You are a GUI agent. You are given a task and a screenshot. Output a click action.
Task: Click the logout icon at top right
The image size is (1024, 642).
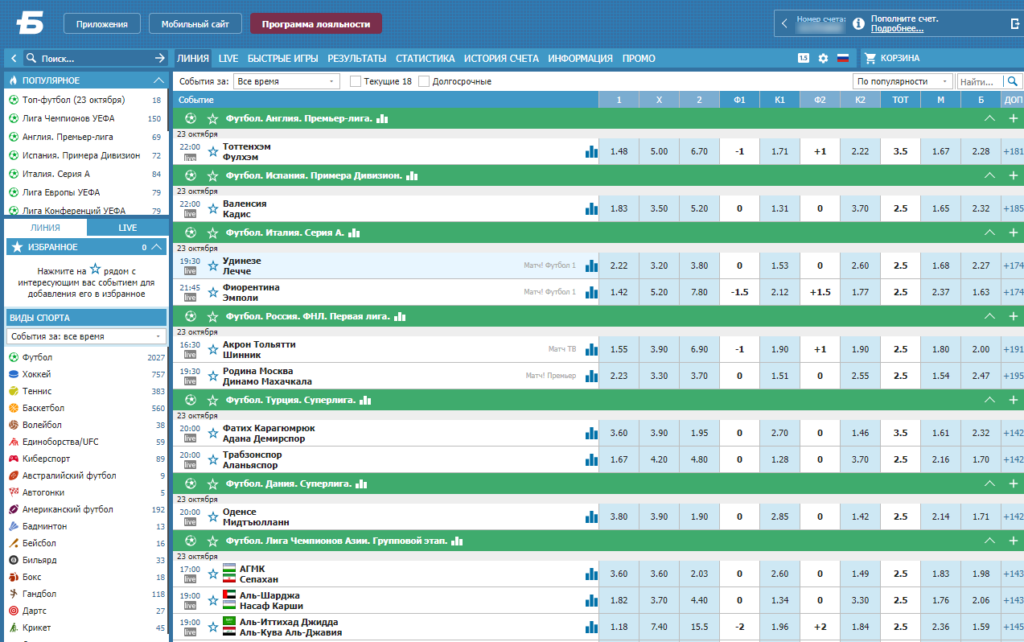coord(1016,24)
